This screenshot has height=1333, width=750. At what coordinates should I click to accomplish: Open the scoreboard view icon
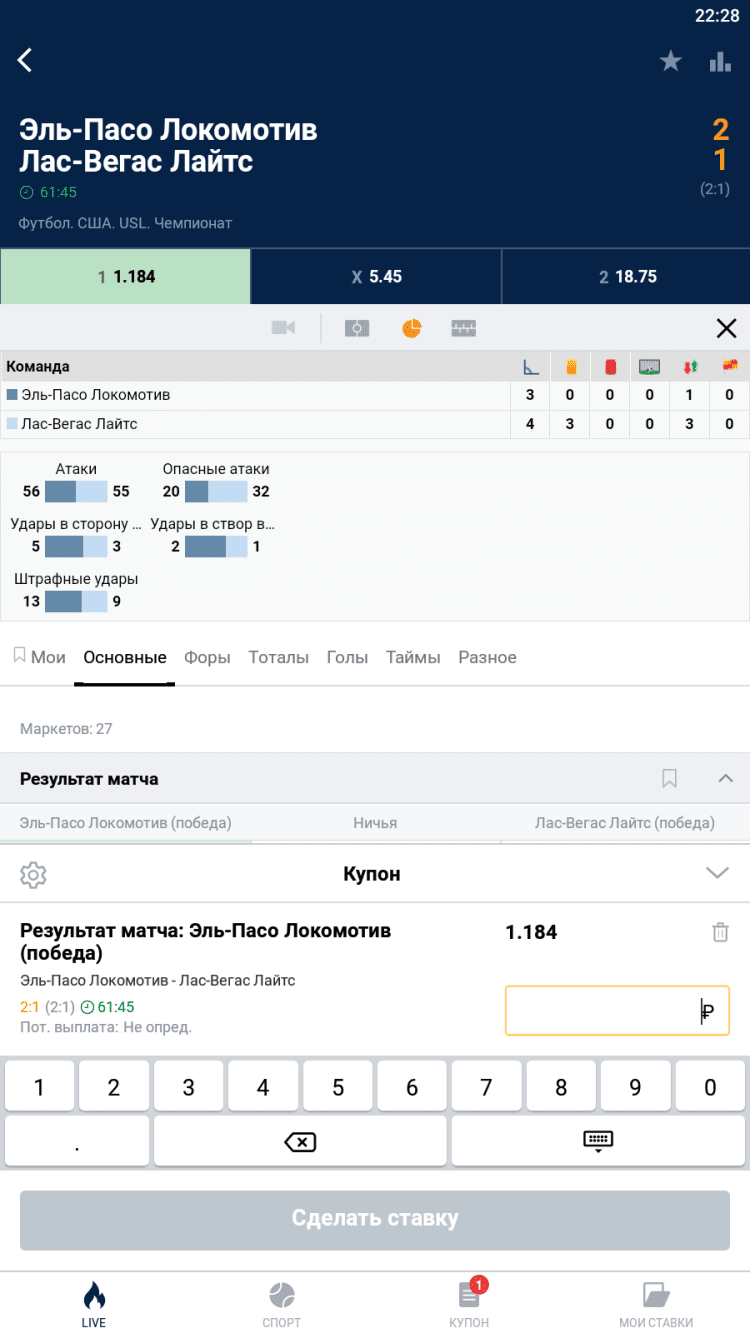[464, 328]
